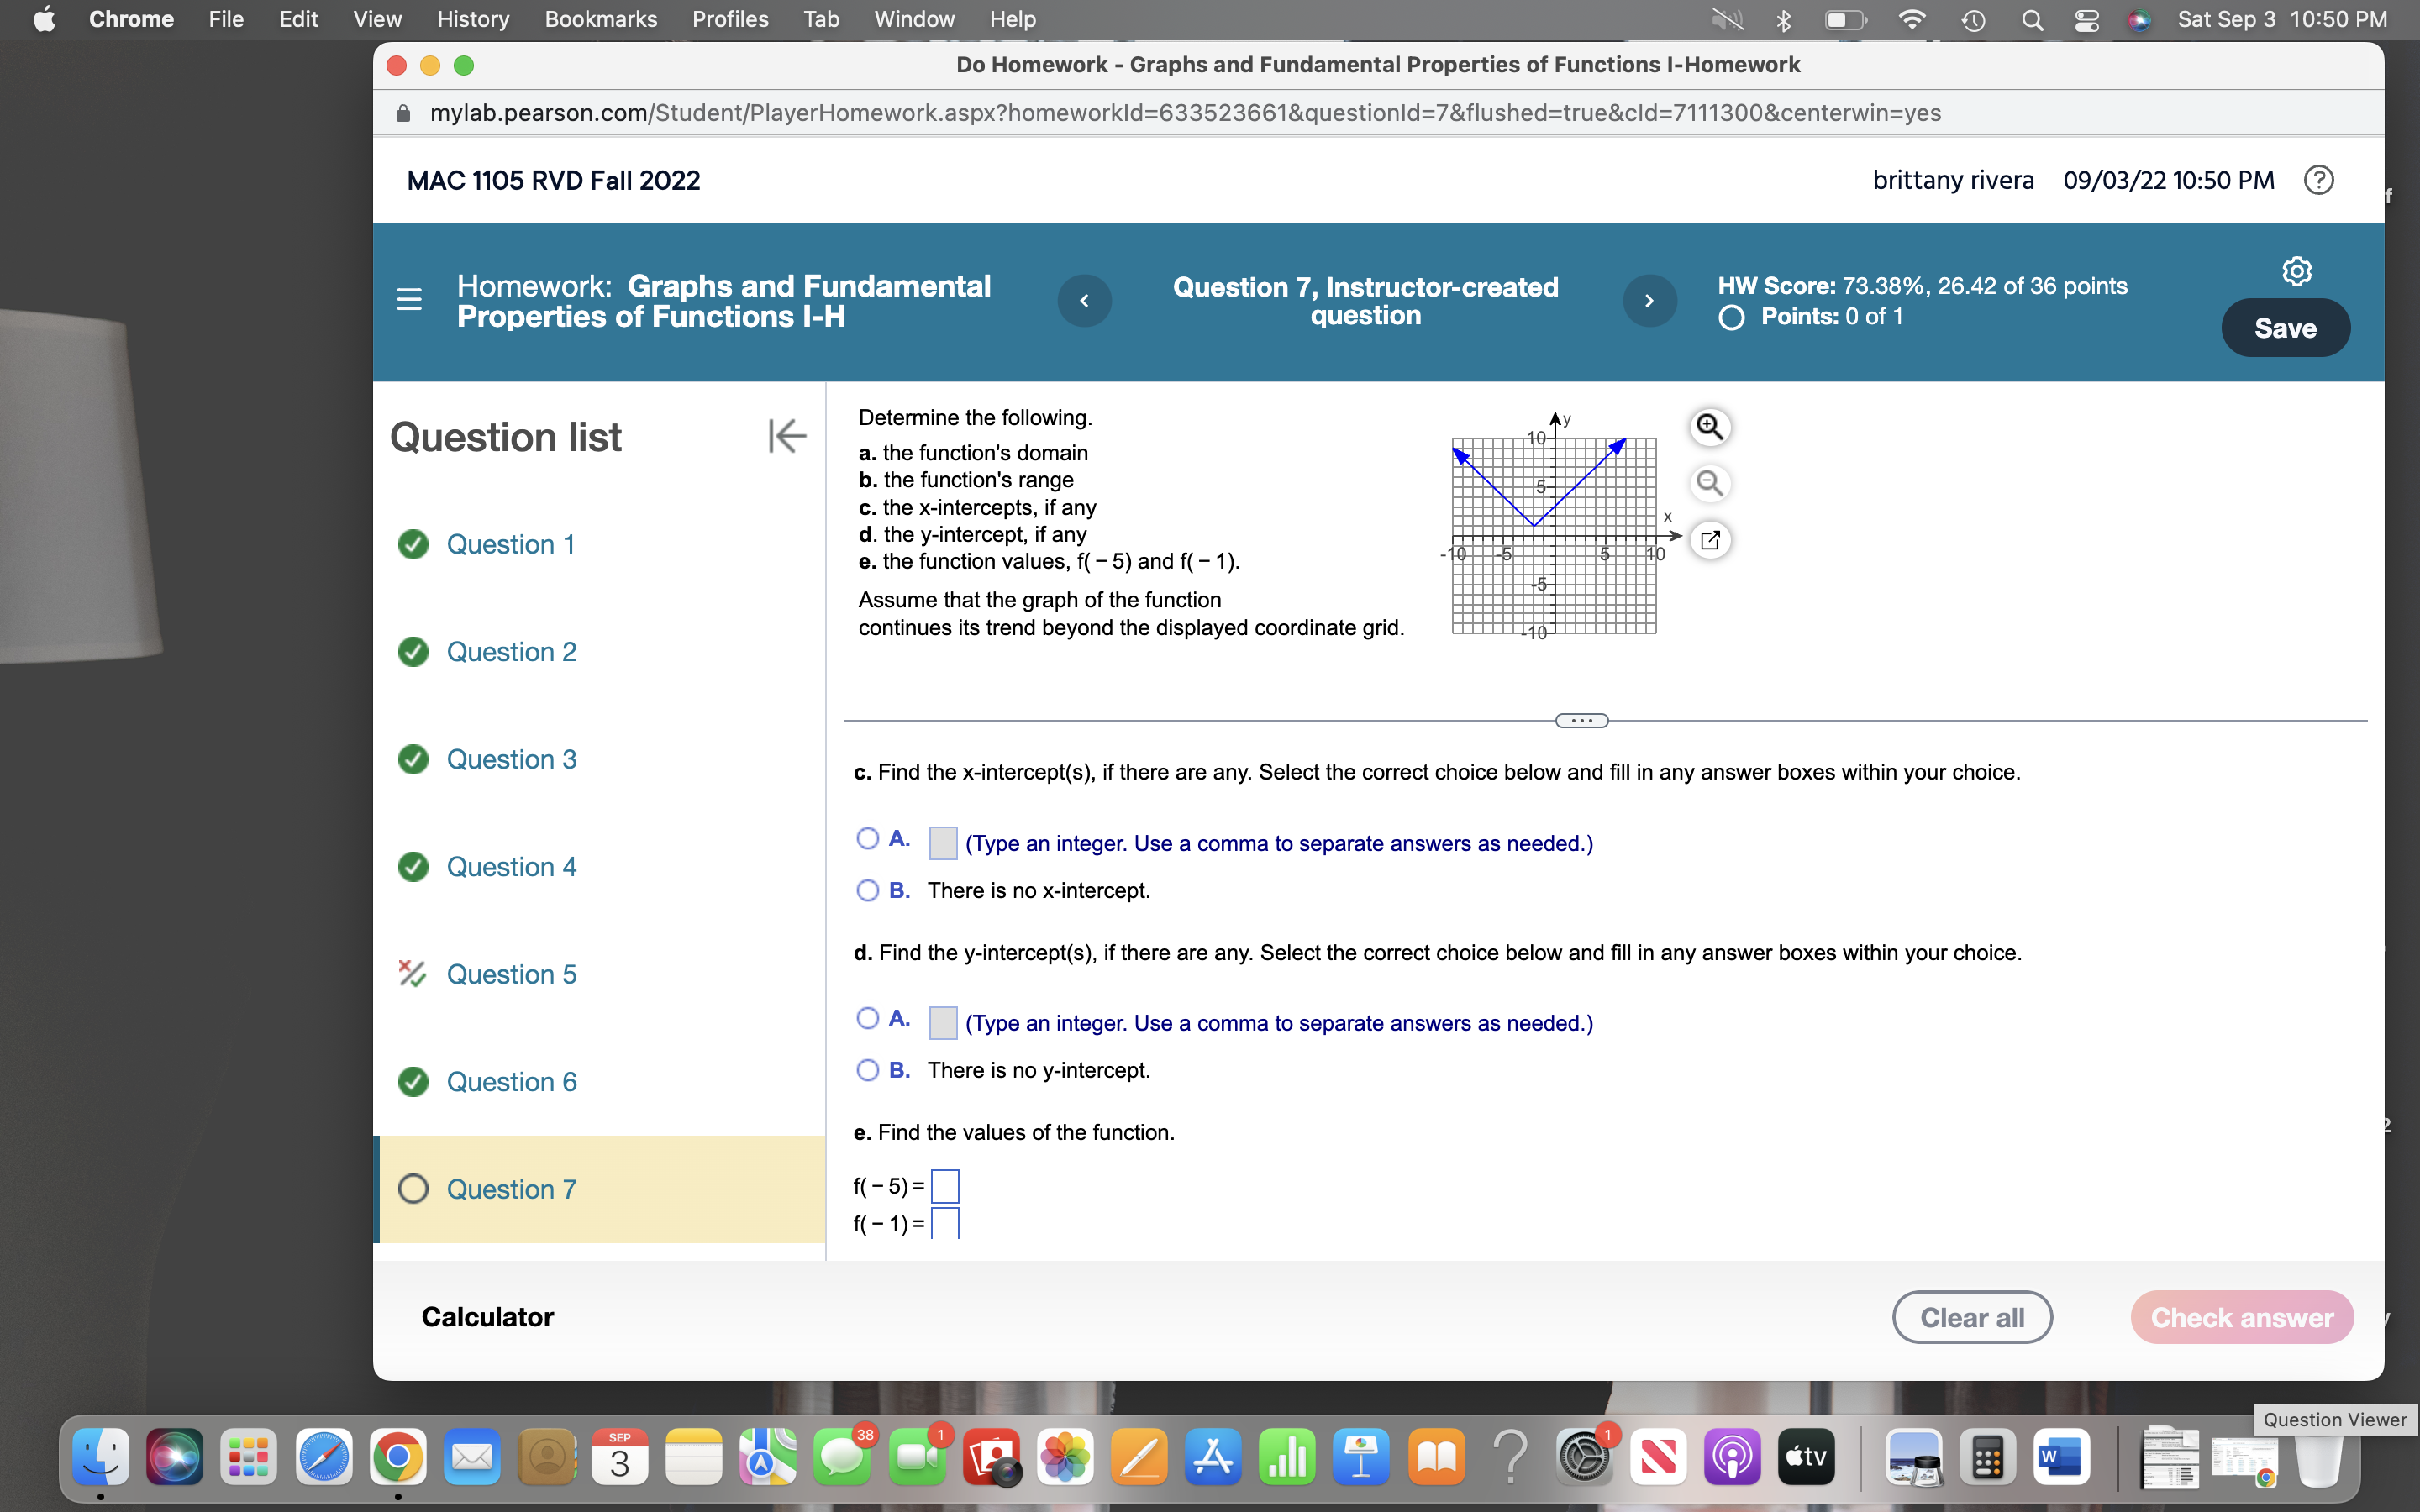The image size is (2420, 1512).
Task: Select option A for x-intercepts
Action: (868, 839)
